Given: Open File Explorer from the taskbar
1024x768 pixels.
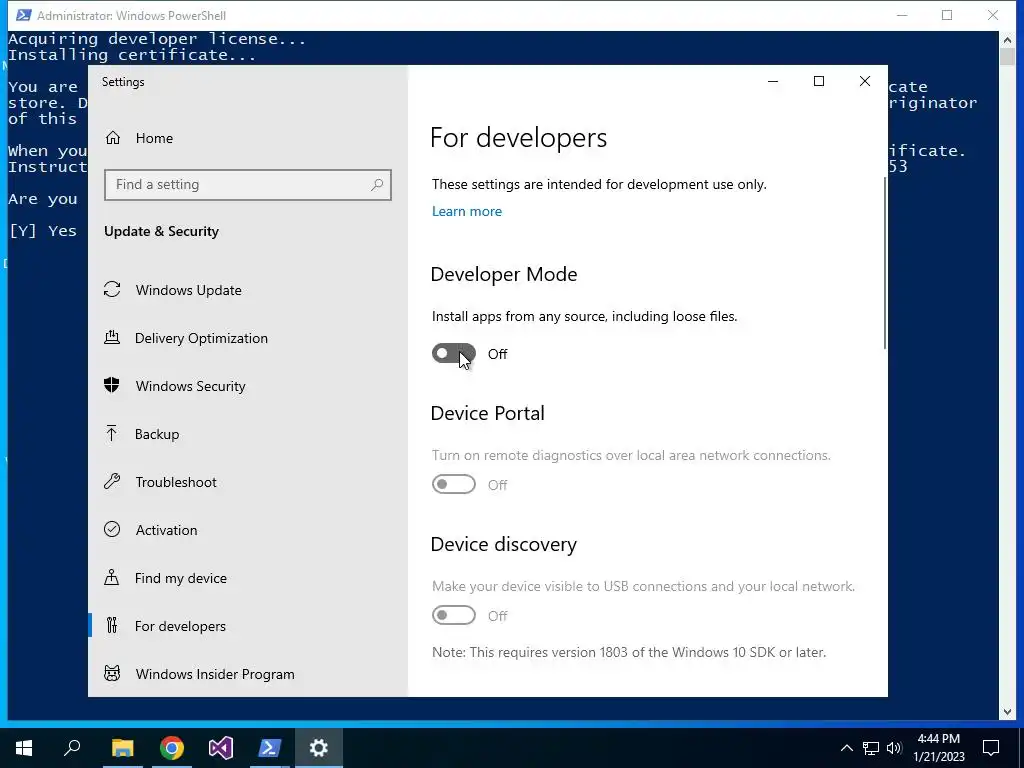Looking at the screenshot, I should 122,748.
